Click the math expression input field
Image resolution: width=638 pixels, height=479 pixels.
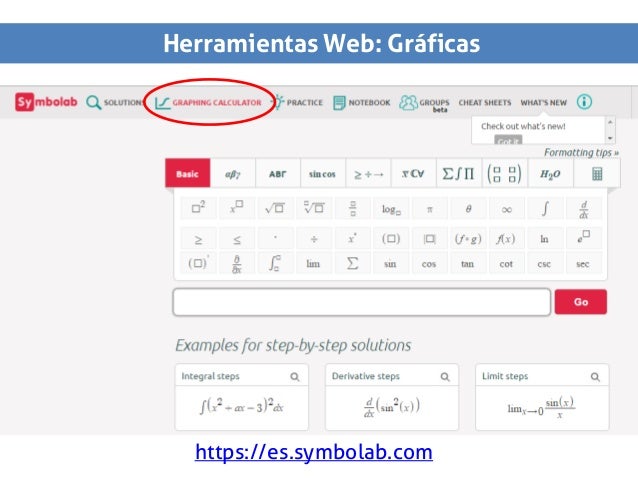(x=362, y=302)
